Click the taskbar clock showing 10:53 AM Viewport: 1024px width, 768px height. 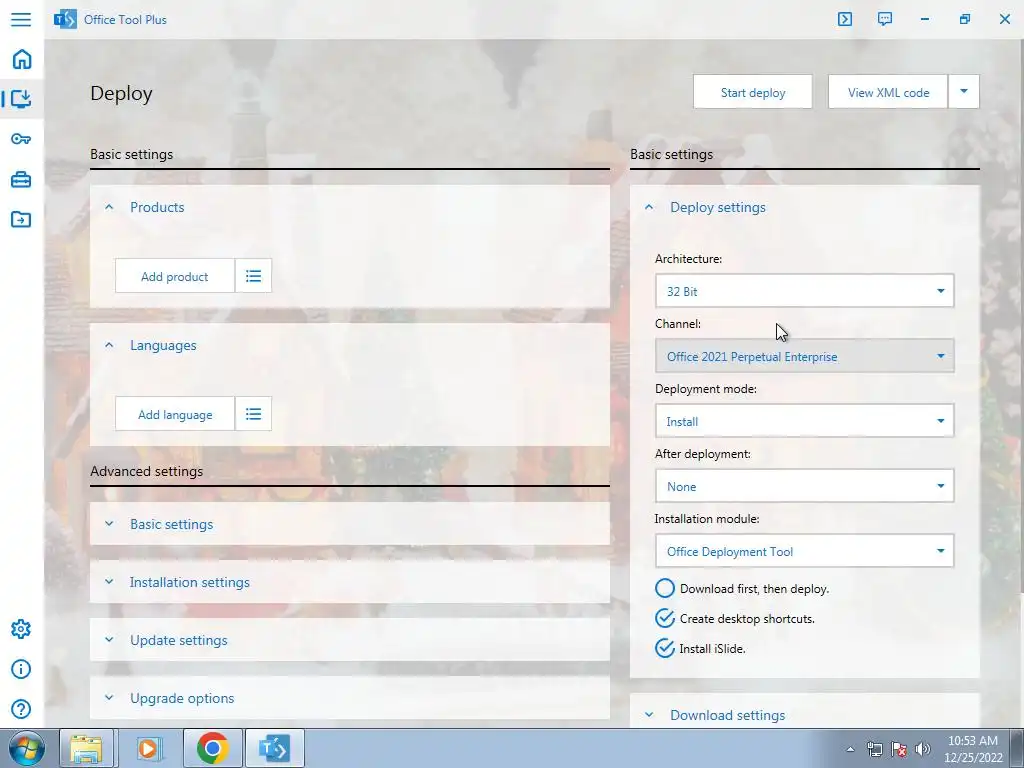(x=972, y=749)
